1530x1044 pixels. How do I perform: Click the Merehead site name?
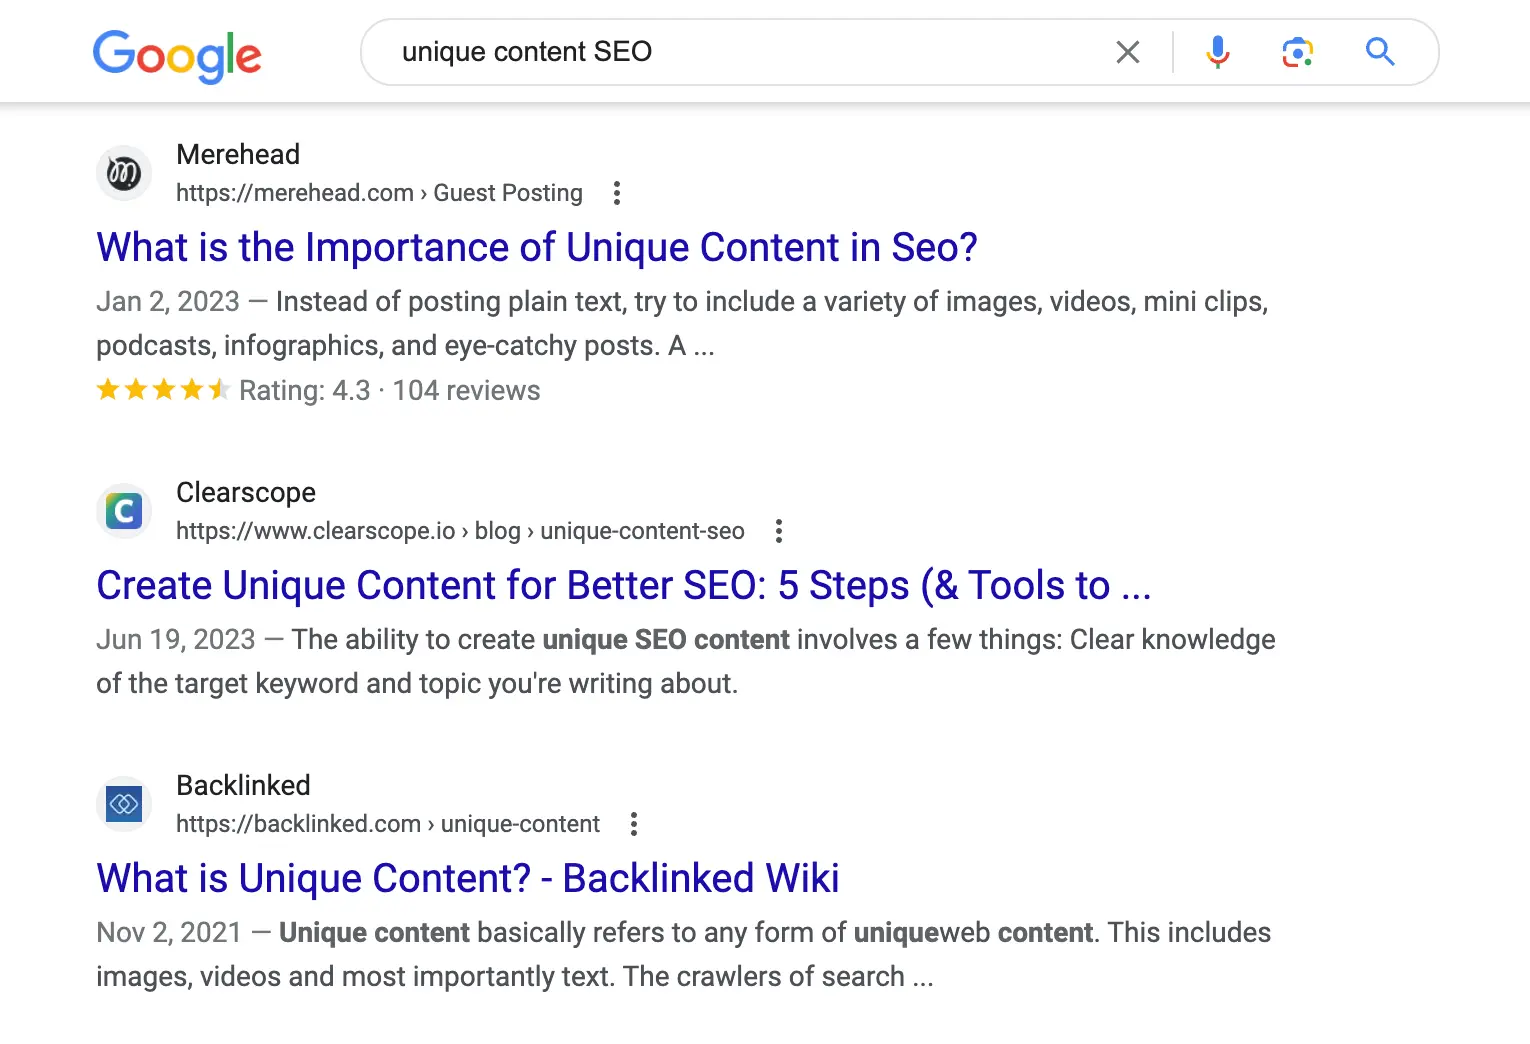tap(238, 154)
